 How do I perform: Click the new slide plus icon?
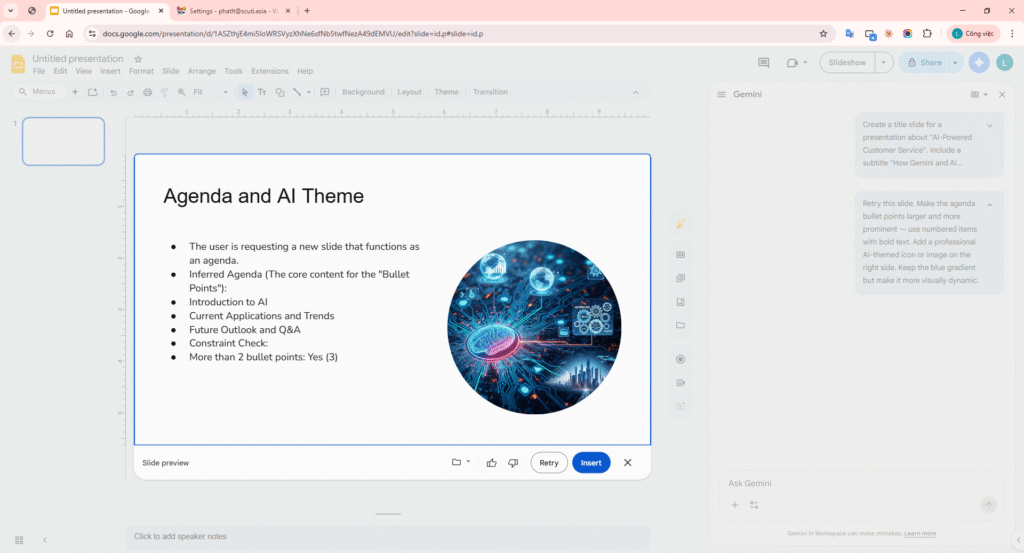click(x=75, y=92)
